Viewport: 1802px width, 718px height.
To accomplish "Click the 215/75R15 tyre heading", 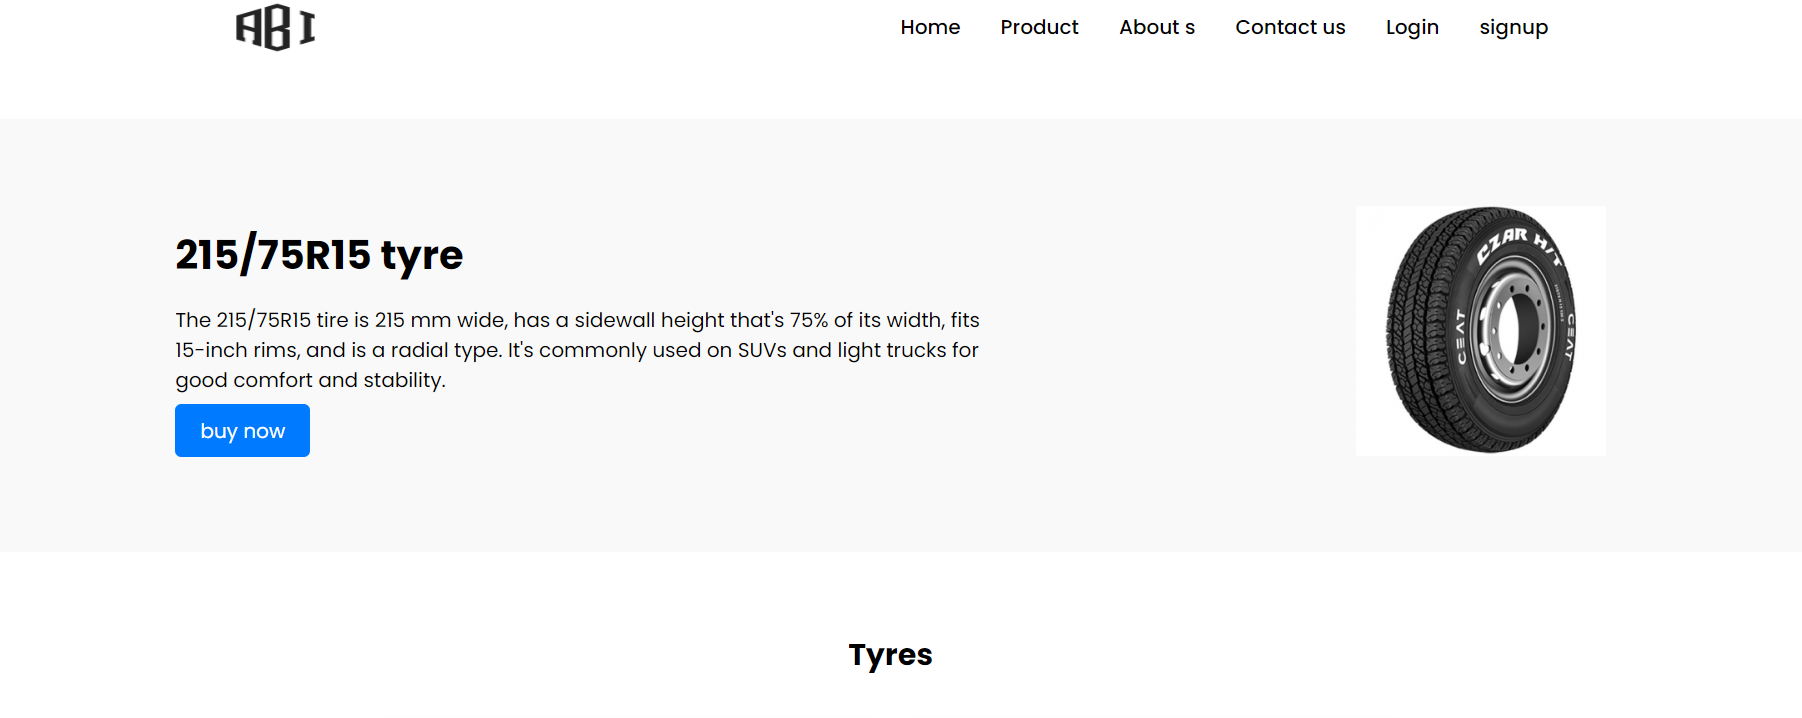I will [319, 255].
